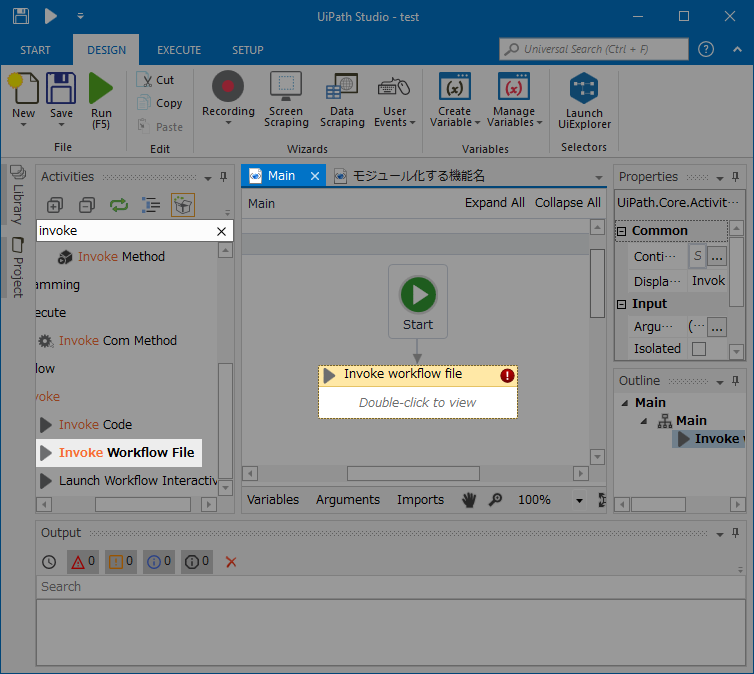Click the error icon on Invoke workflow file

point(507,375)
